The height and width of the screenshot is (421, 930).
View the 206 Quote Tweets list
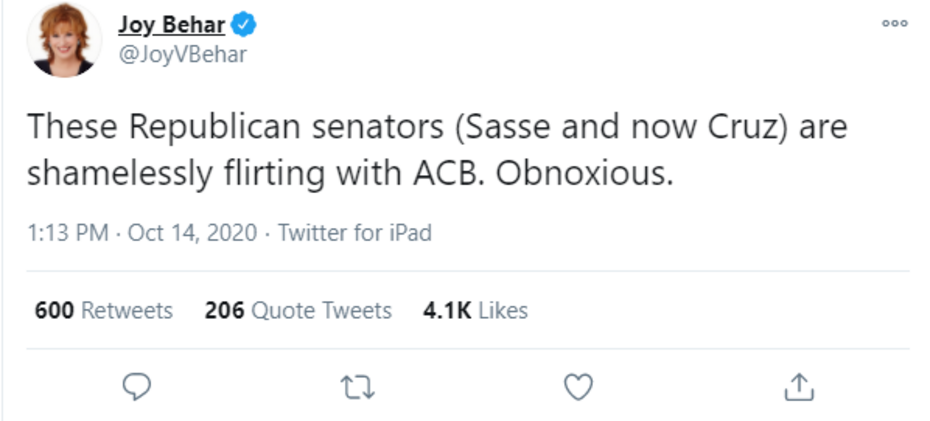[x=298, y=310]
